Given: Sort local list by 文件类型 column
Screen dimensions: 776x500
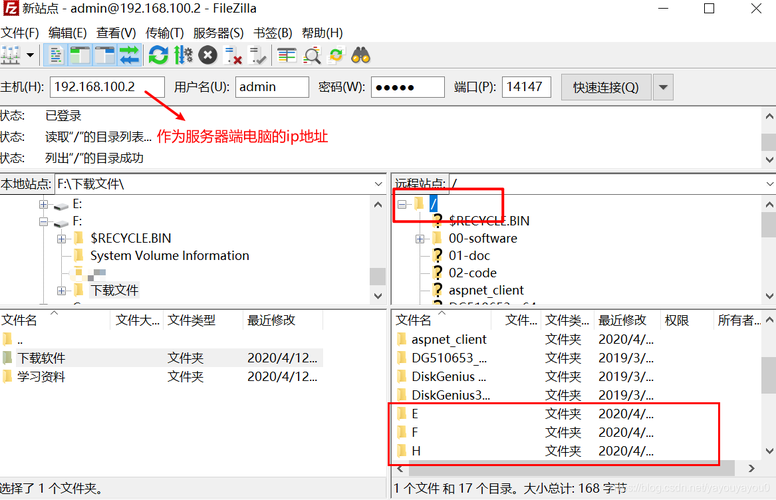Looking at the screenshot, I should tap(203, 320).
